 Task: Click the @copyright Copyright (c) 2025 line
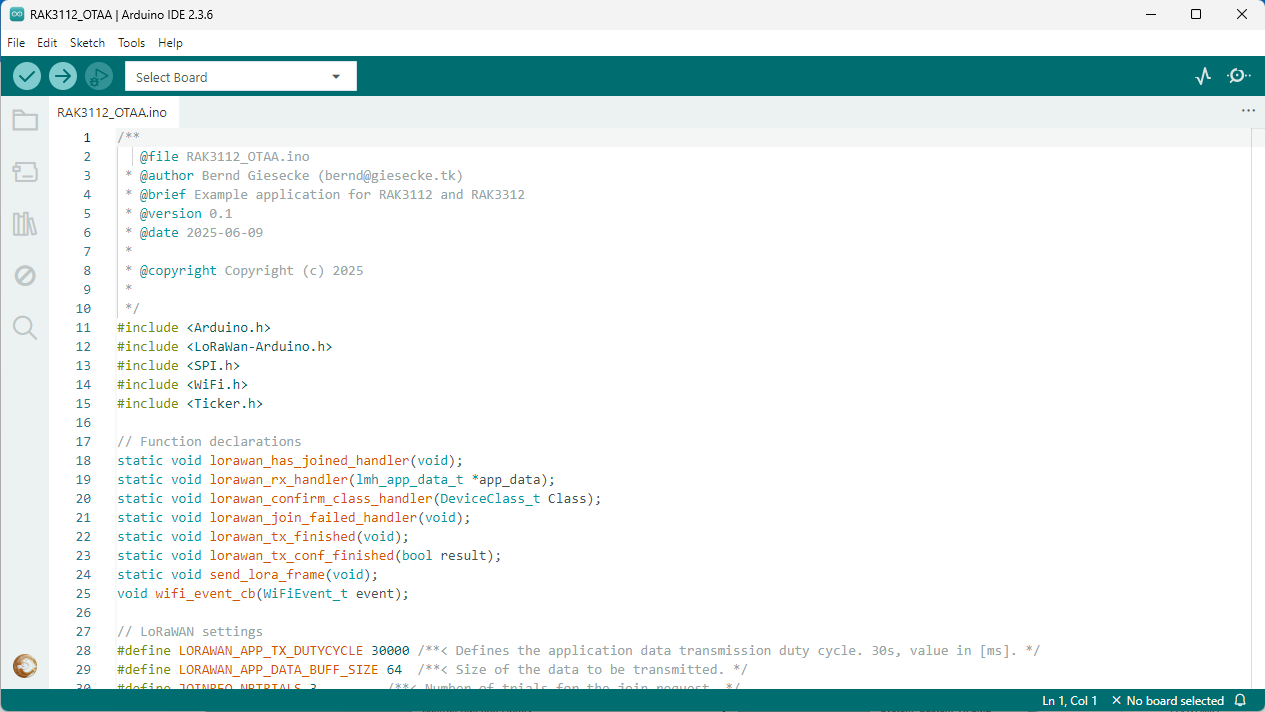(244, 271)
